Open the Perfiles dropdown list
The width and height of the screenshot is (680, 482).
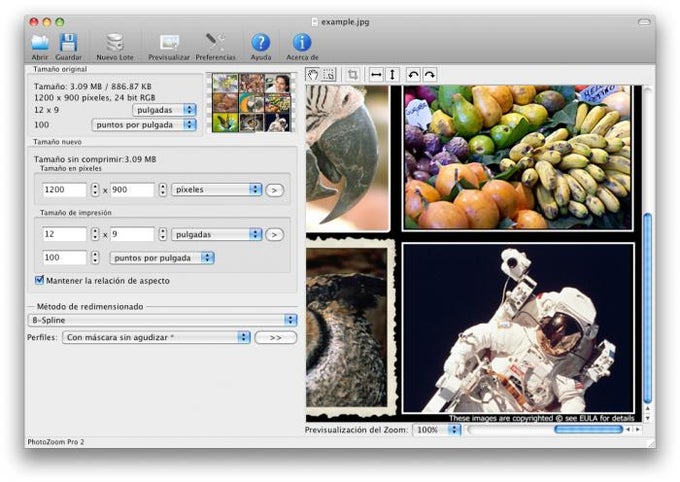(156, 338)
